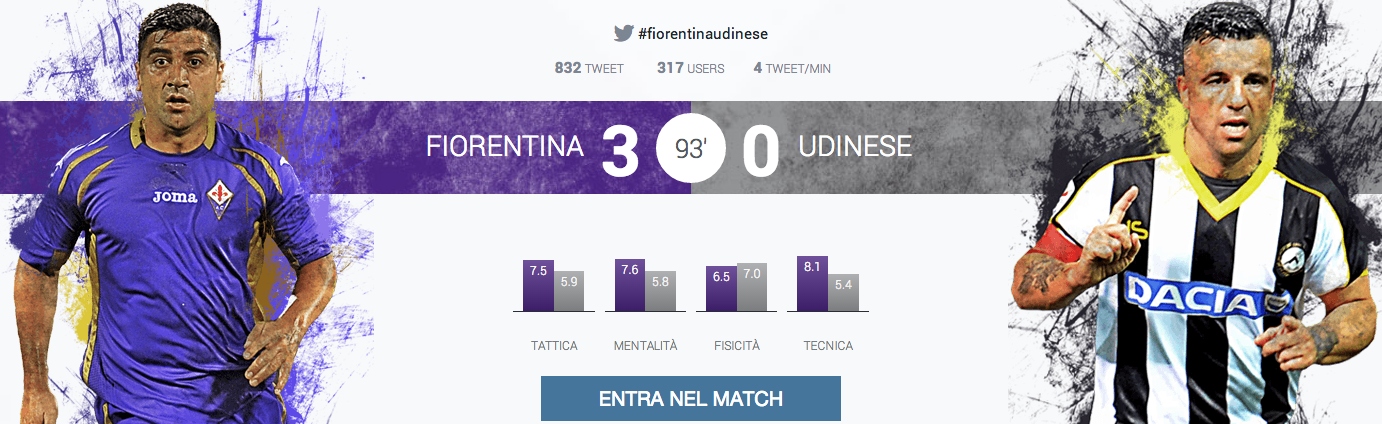Click the TATTICA label
Viewport: 1382px width, 424px height.
coord(554,346)
